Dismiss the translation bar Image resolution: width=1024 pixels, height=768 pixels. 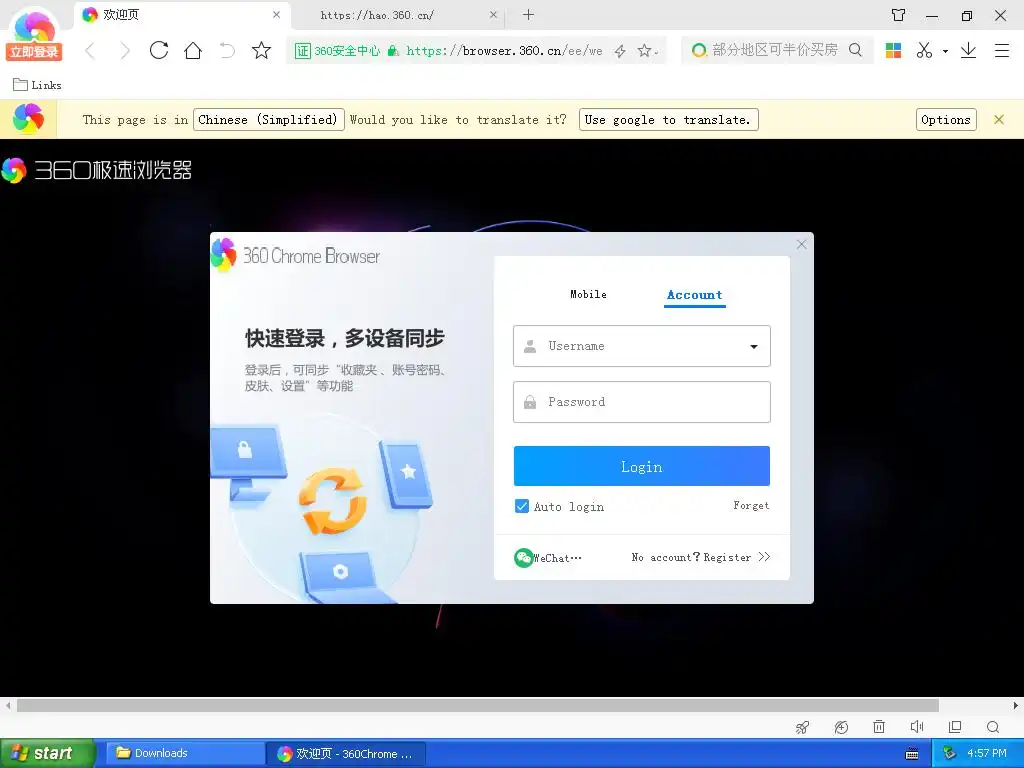[x=999, y=120]
